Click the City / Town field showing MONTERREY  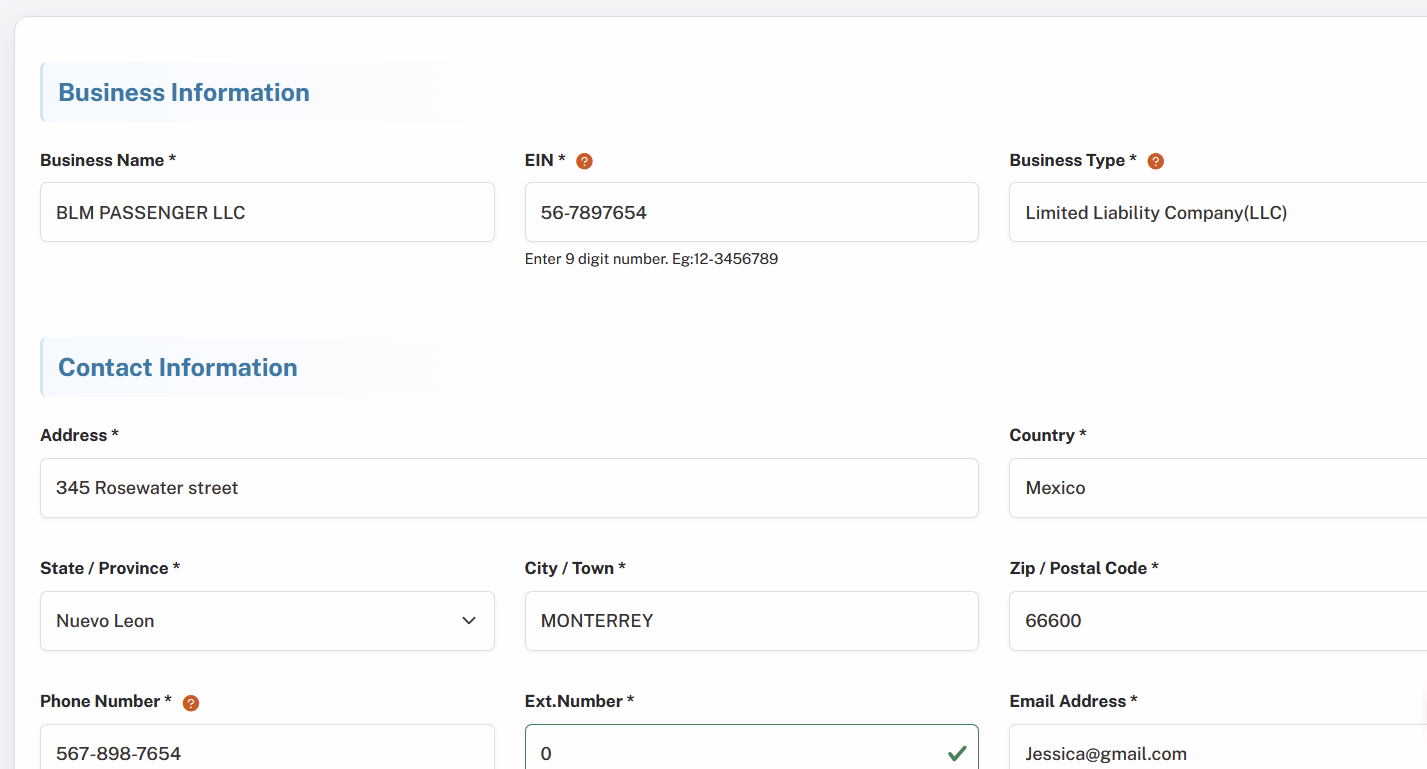(x=752, y=621)
